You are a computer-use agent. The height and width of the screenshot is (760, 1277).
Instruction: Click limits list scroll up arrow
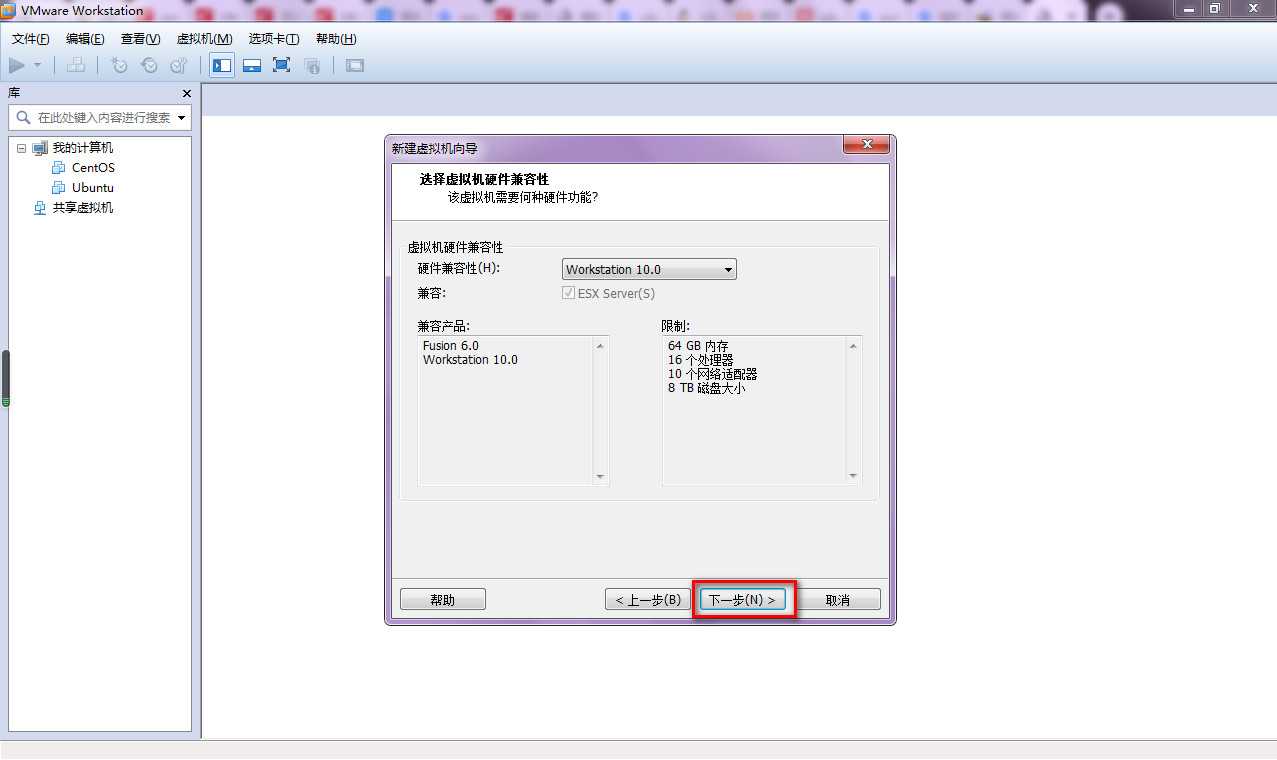coord(853,346)
